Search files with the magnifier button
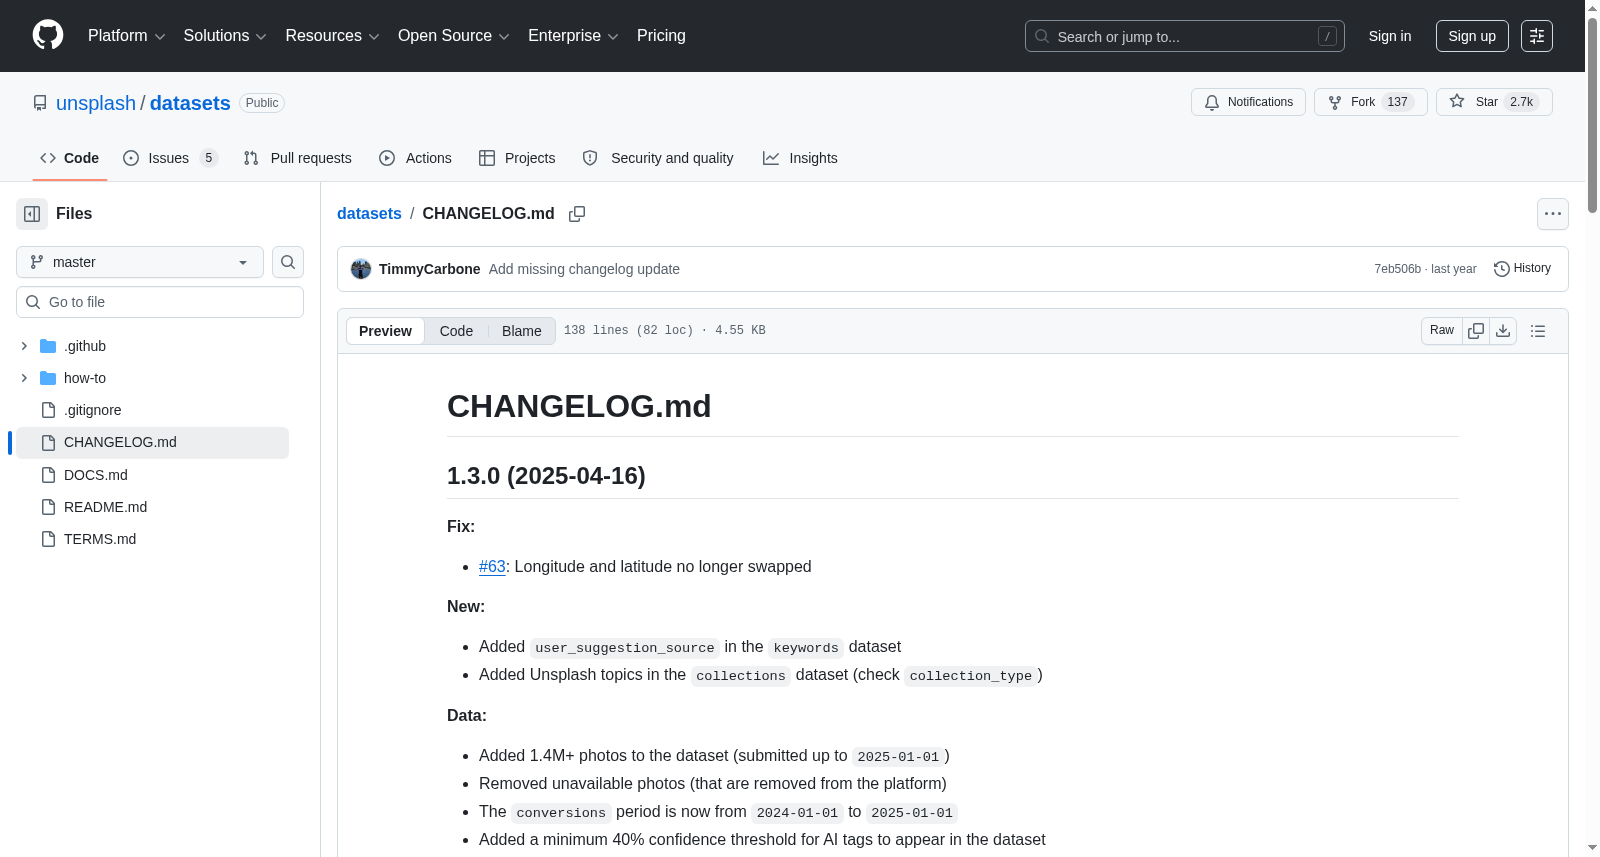The height and width of the screenshot is (857, 1600). (288, 262)
